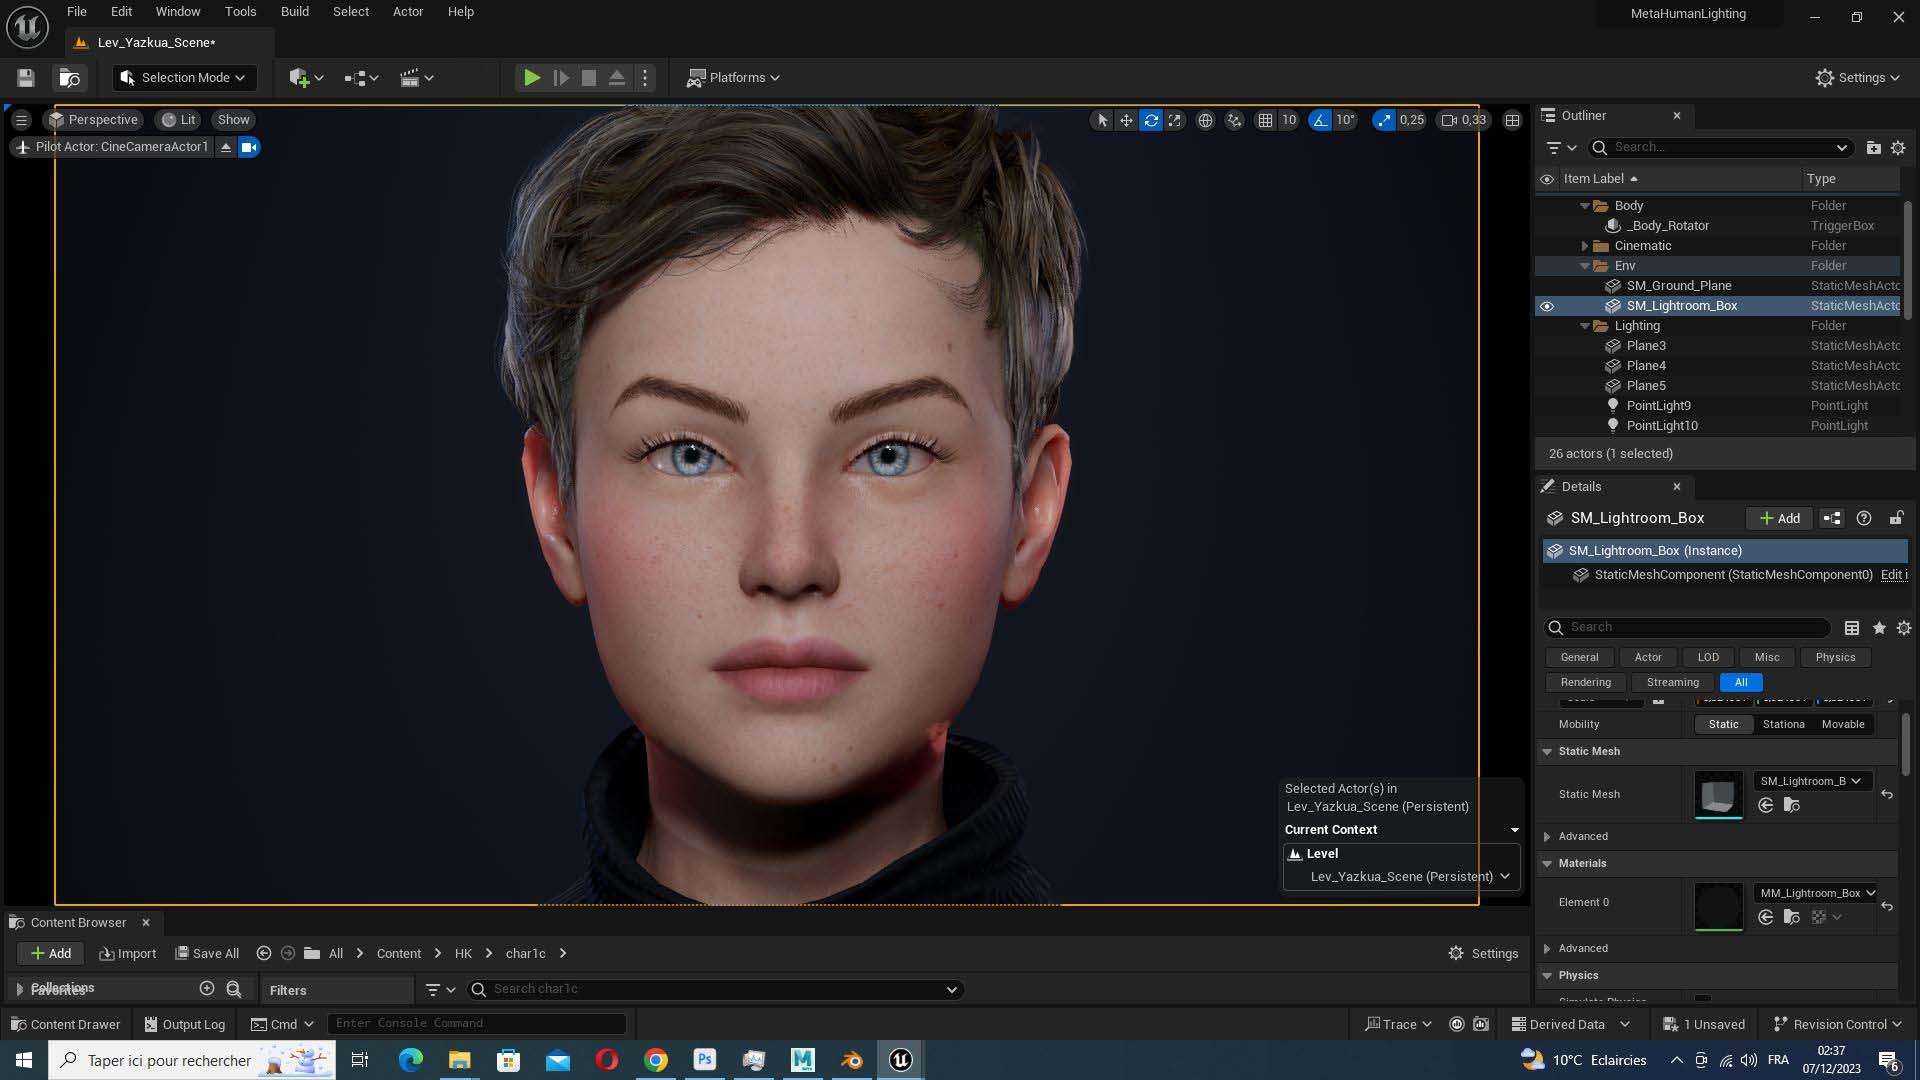The width and height of the screenshot is (1920, 1080).
Task: Click Save All in Content Browser
Action: tap(207, 953)
